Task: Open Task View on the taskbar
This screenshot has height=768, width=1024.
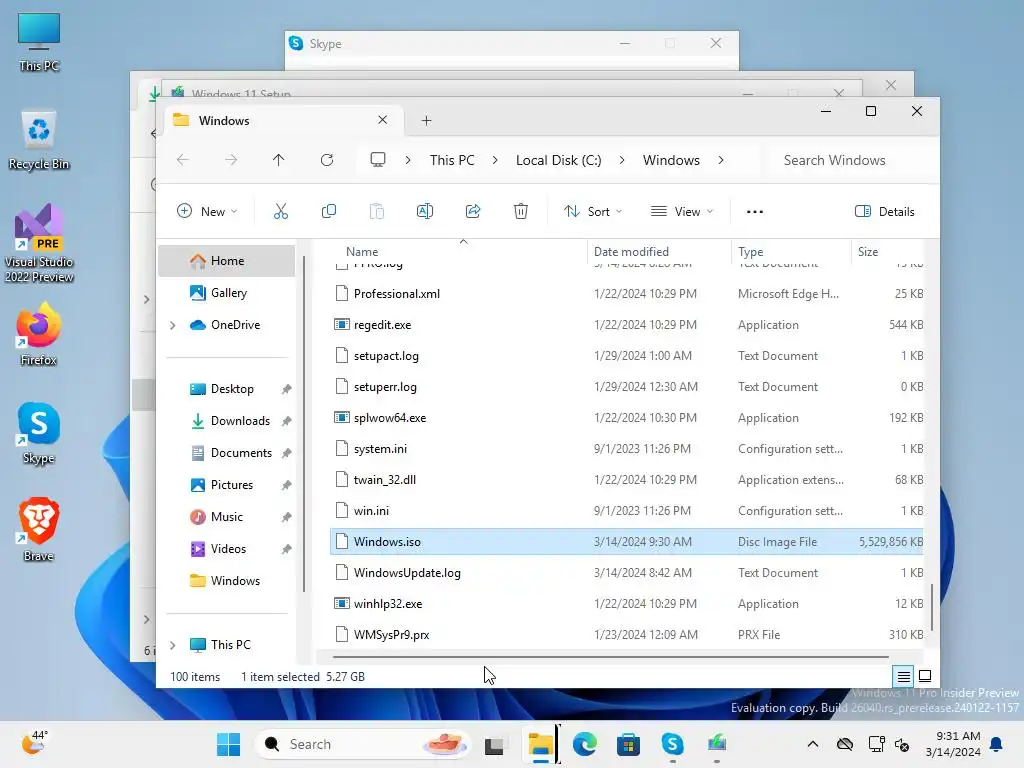Action: (494, 744)
